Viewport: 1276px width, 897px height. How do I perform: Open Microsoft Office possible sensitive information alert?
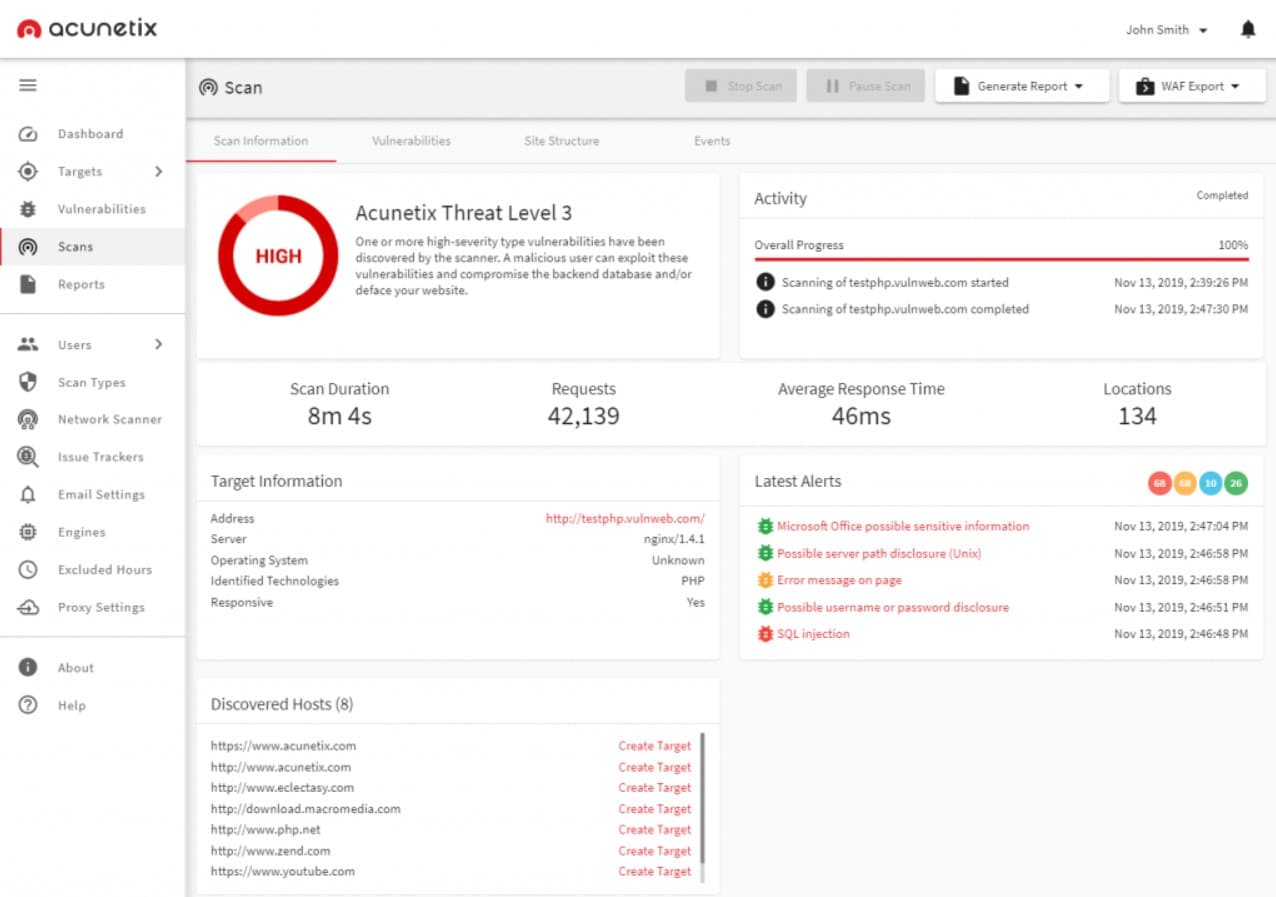[x=903, y=526]
